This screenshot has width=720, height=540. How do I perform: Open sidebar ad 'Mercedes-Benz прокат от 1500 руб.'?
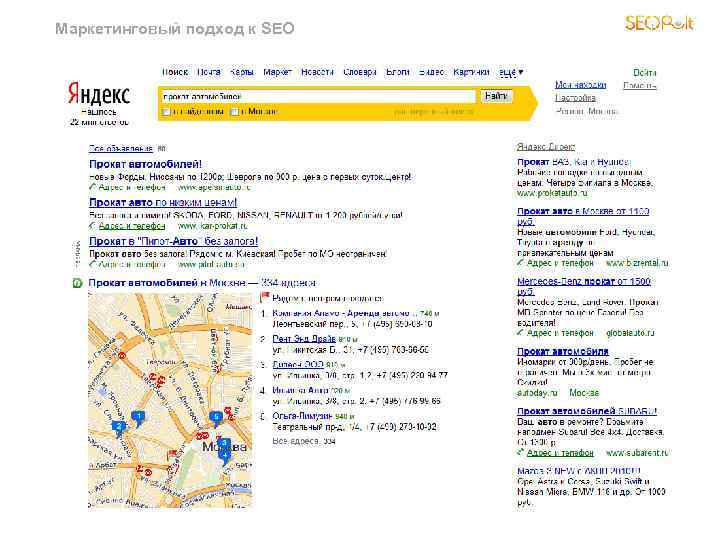pos(584,286)
